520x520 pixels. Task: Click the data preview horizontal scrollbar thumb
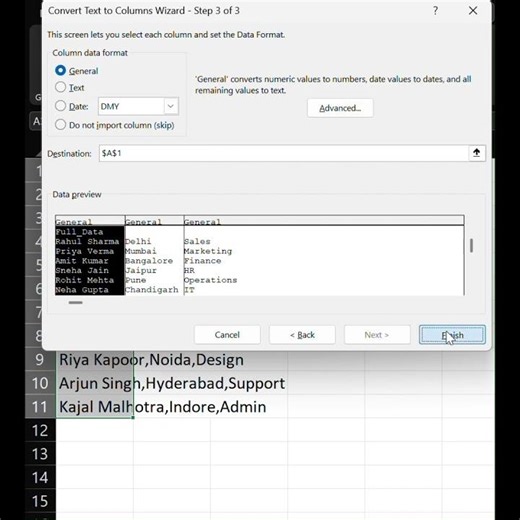click(x=76, y=303)
